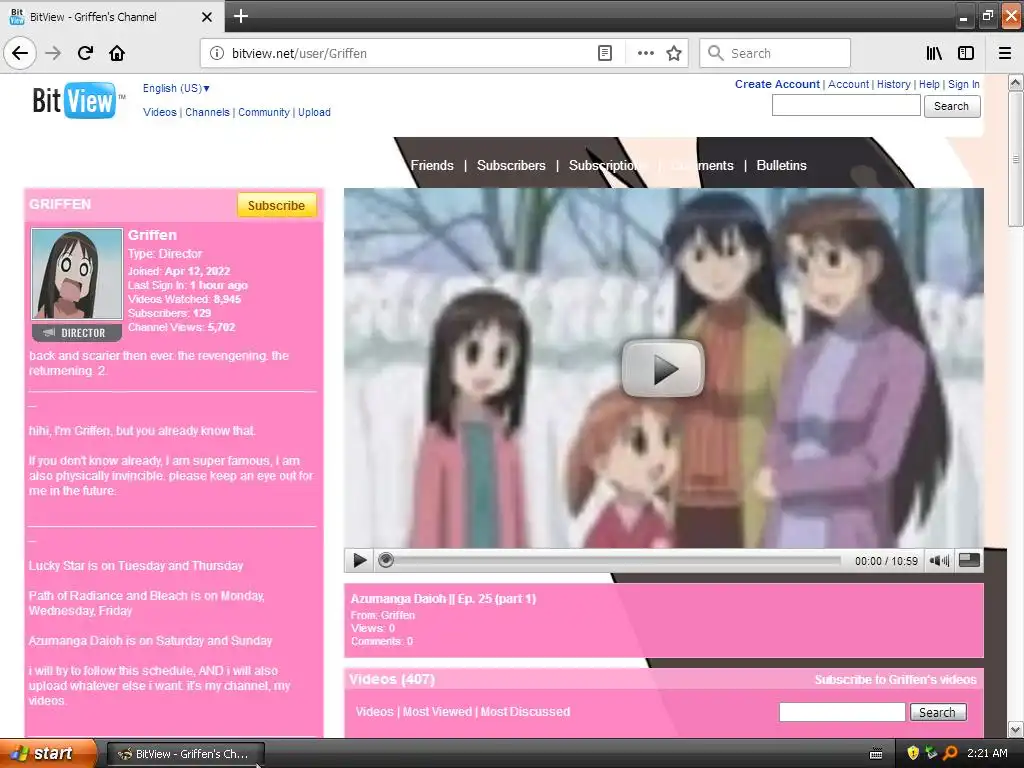Click the browser address bar URL
Screen dimensions: 1024x768
tap(299, 54)
